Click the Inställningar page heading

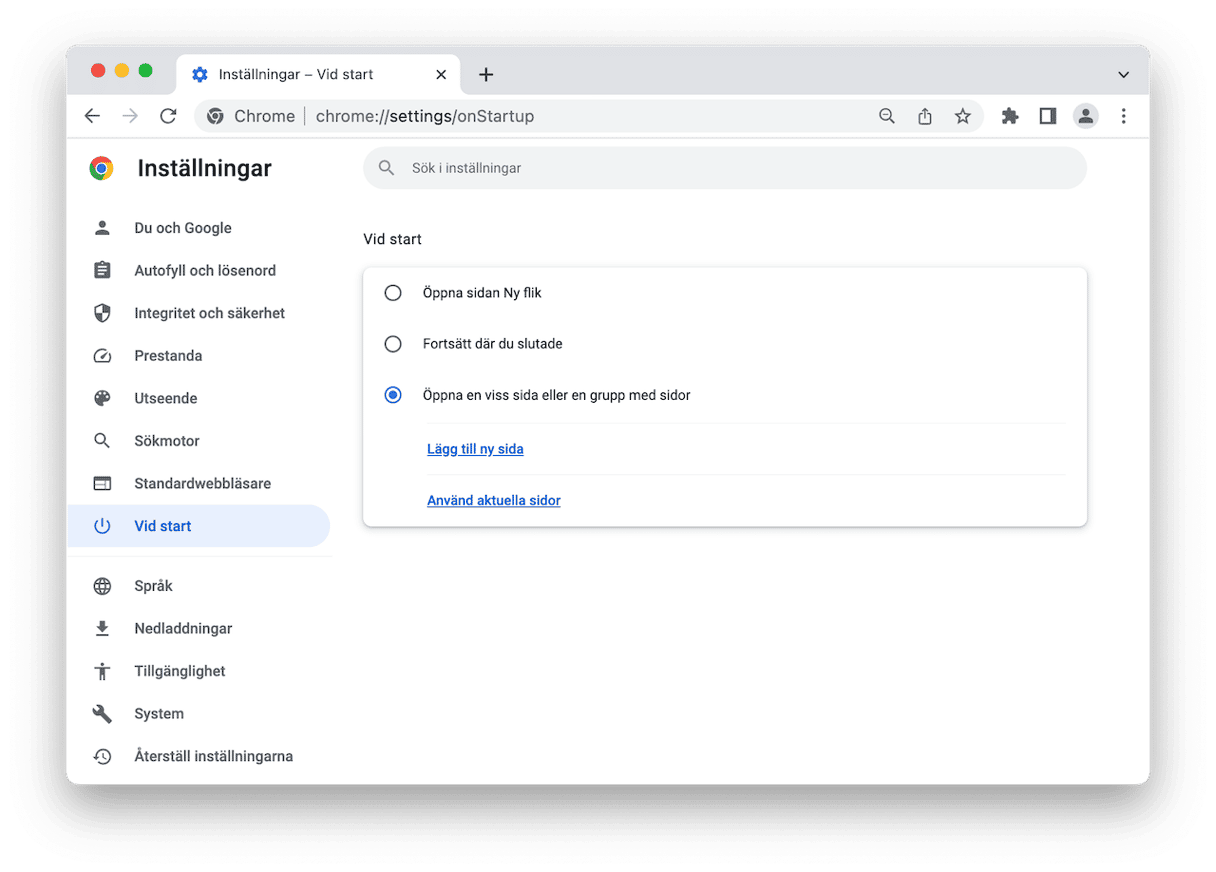click(204, 168)
